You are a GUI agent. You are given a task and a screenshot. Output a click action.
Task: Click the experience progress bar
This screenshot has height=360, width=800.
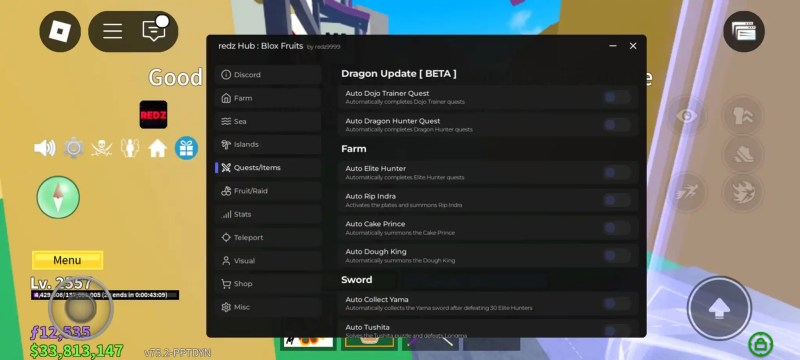pyautogui.click(x=105, y=295)
